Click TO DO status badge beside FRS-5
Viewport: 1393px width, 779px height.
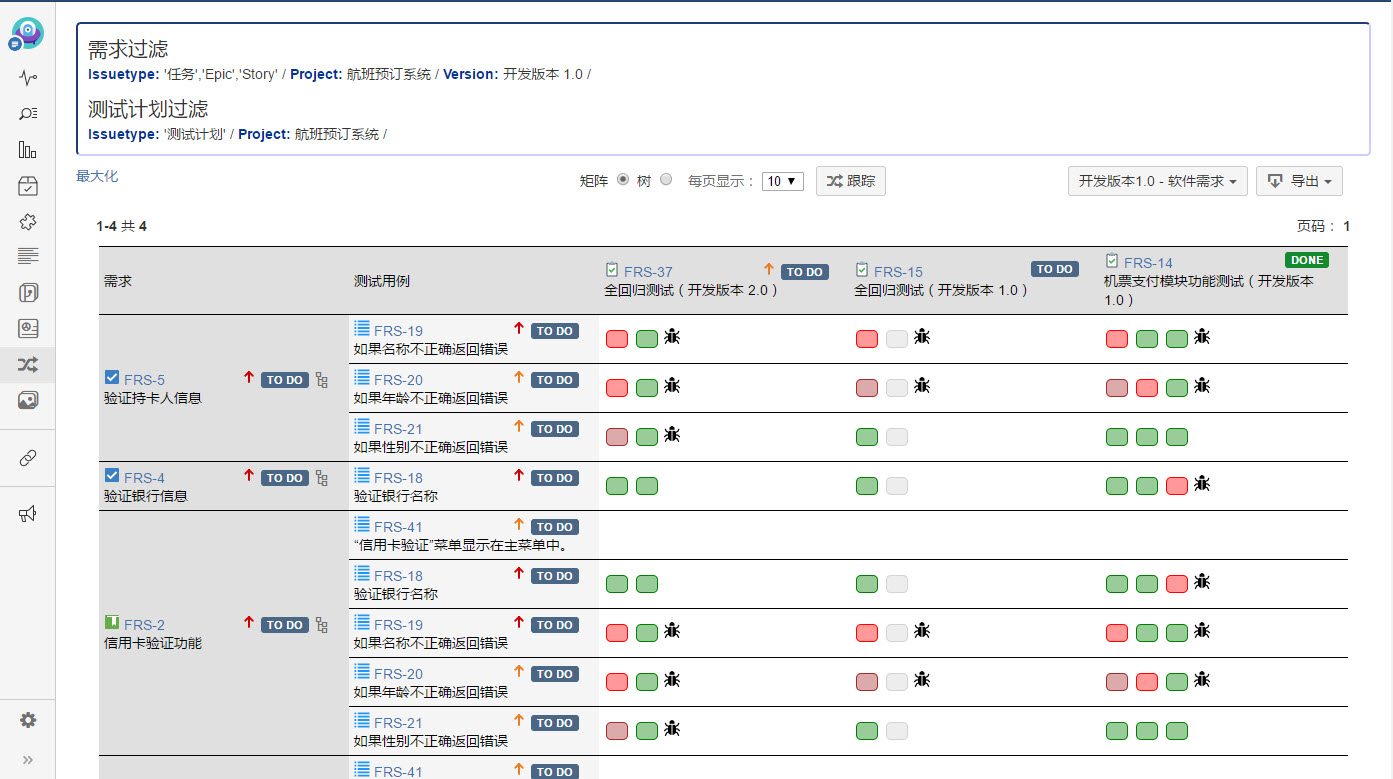285,380
